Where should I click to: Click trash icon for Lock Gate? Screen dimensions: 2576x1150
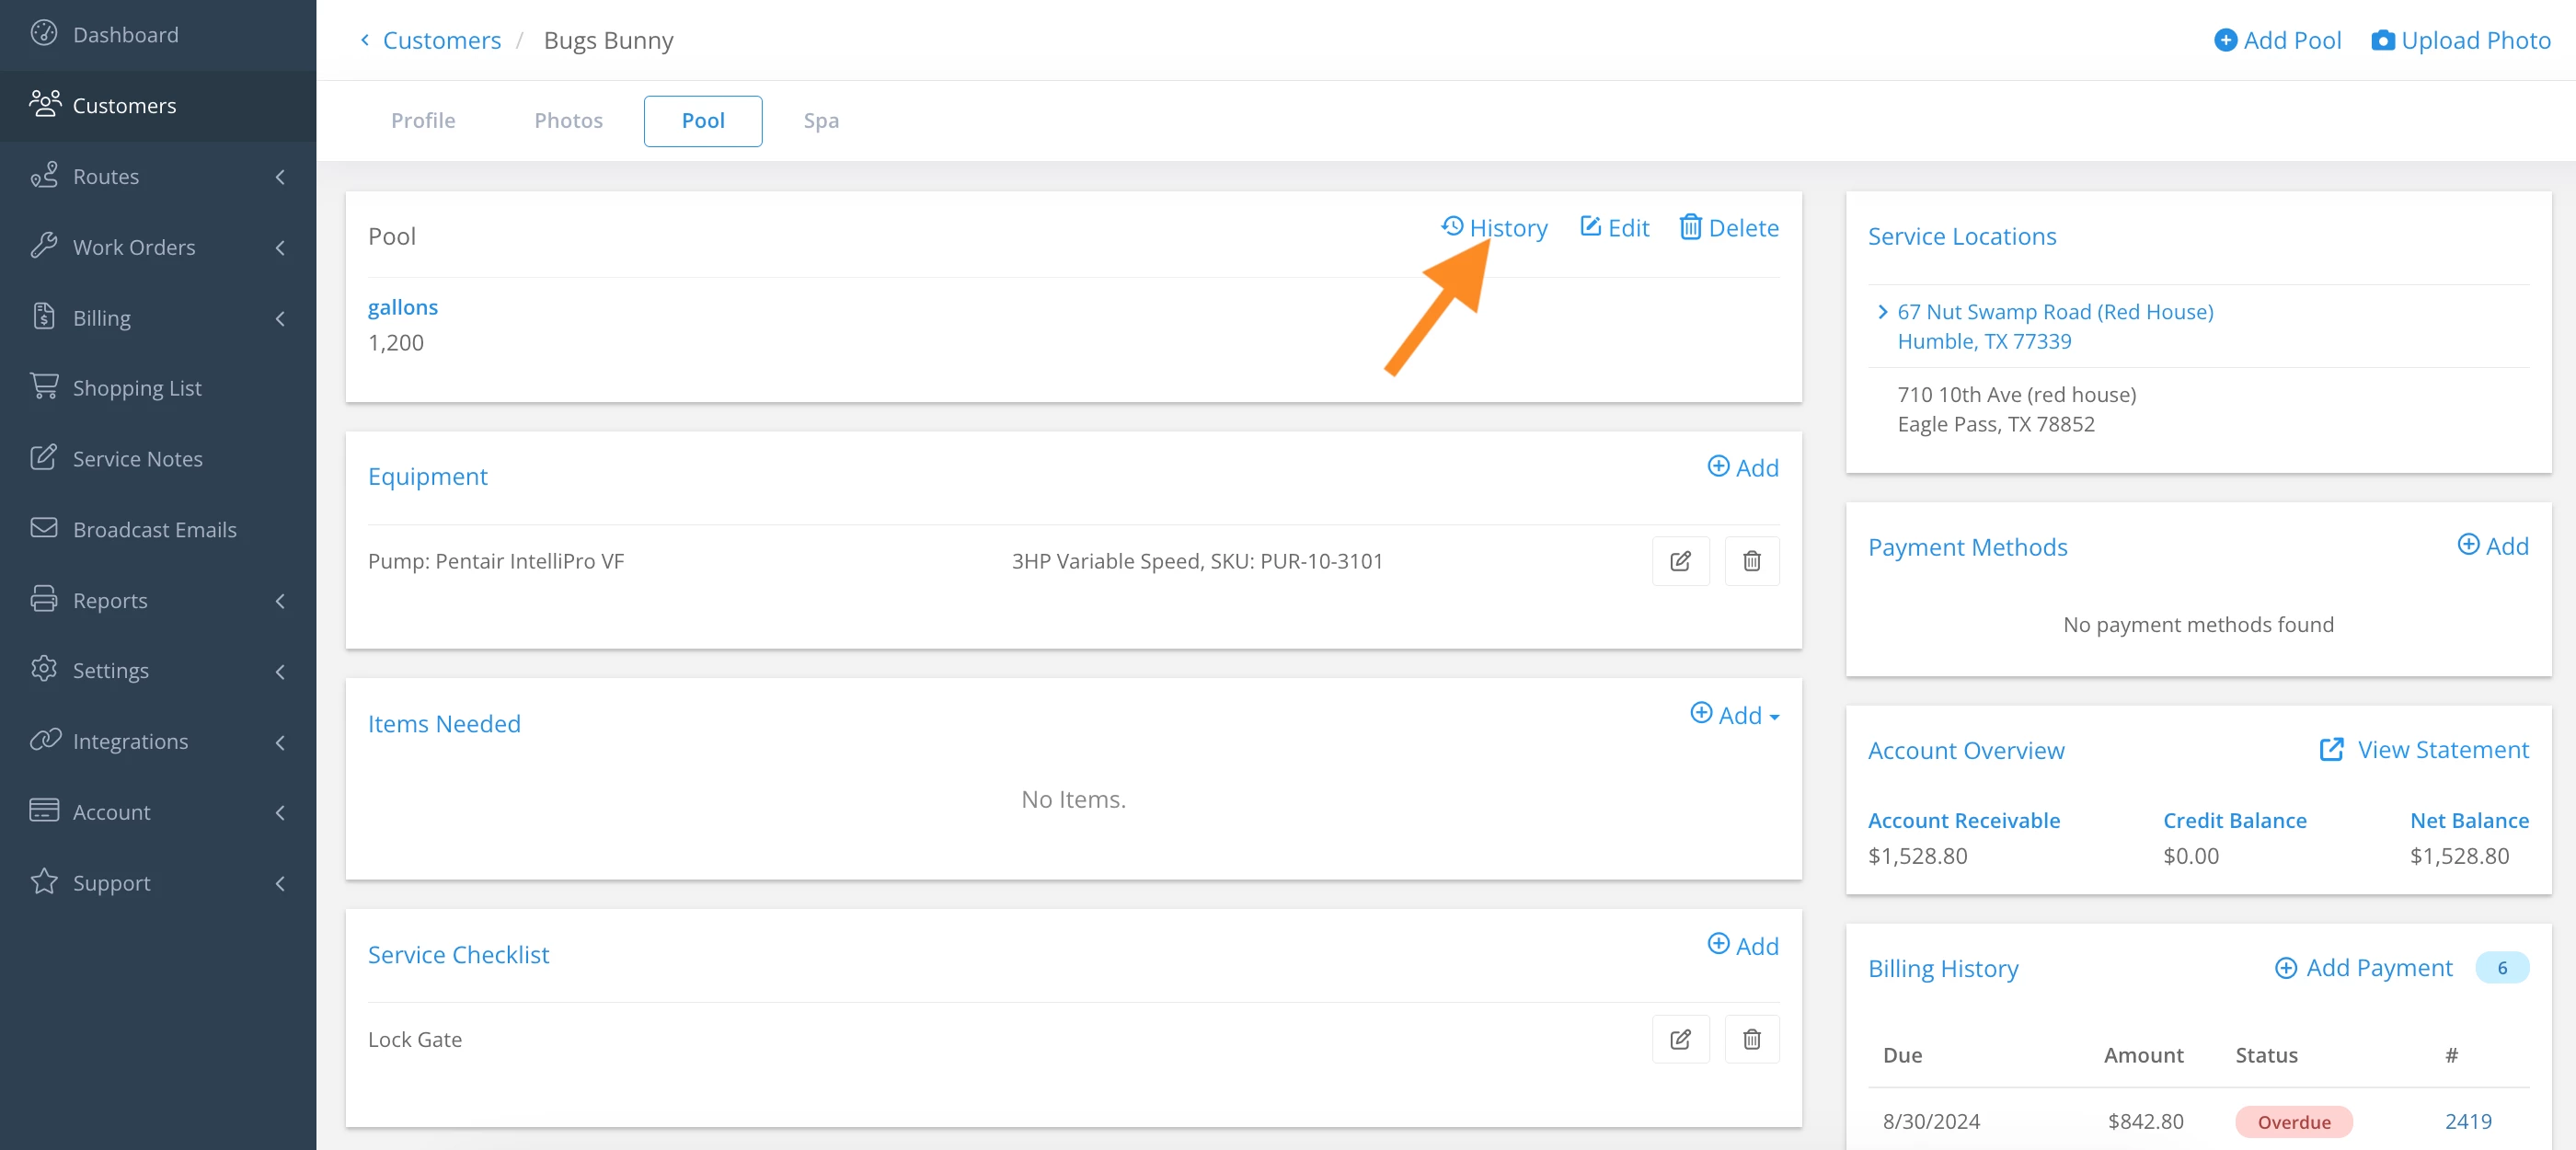click(x=1751, y=1039)
